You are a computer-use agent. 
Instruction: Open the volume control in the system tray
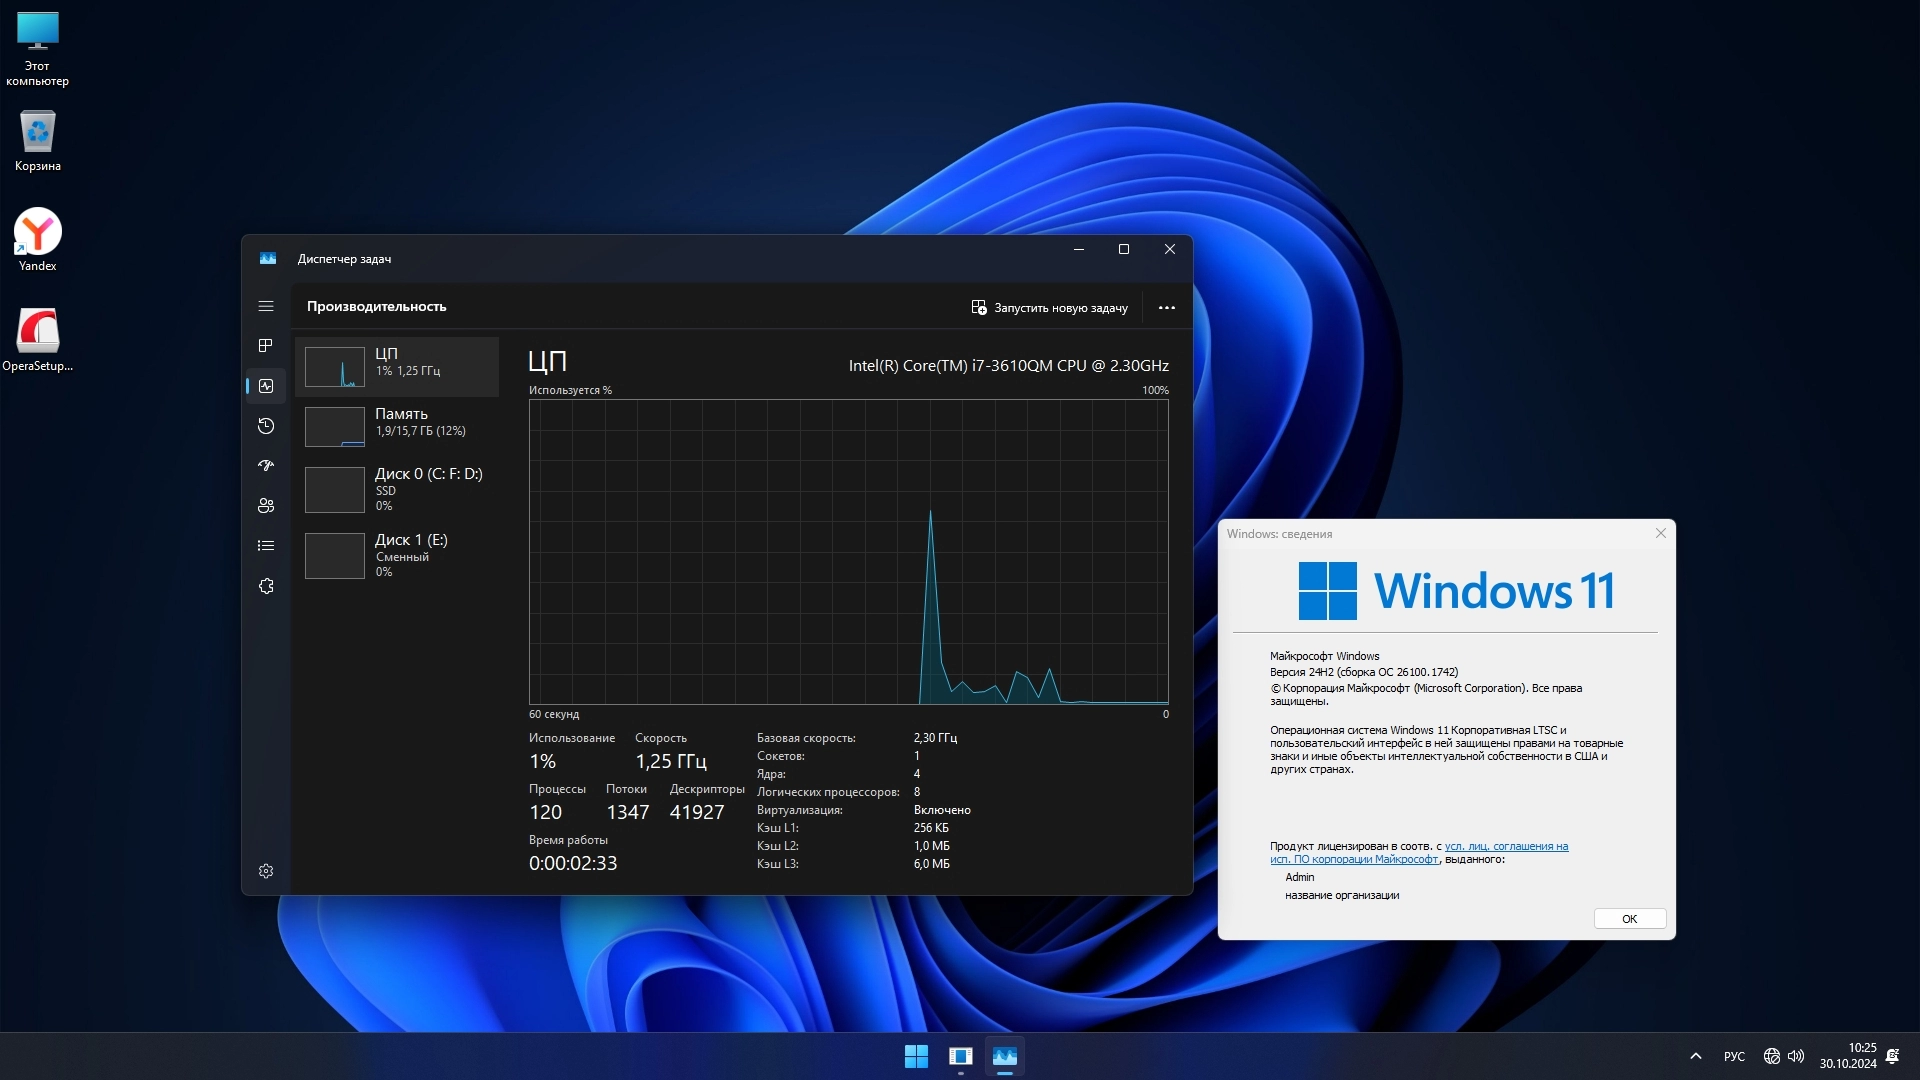point(1796,1056)
